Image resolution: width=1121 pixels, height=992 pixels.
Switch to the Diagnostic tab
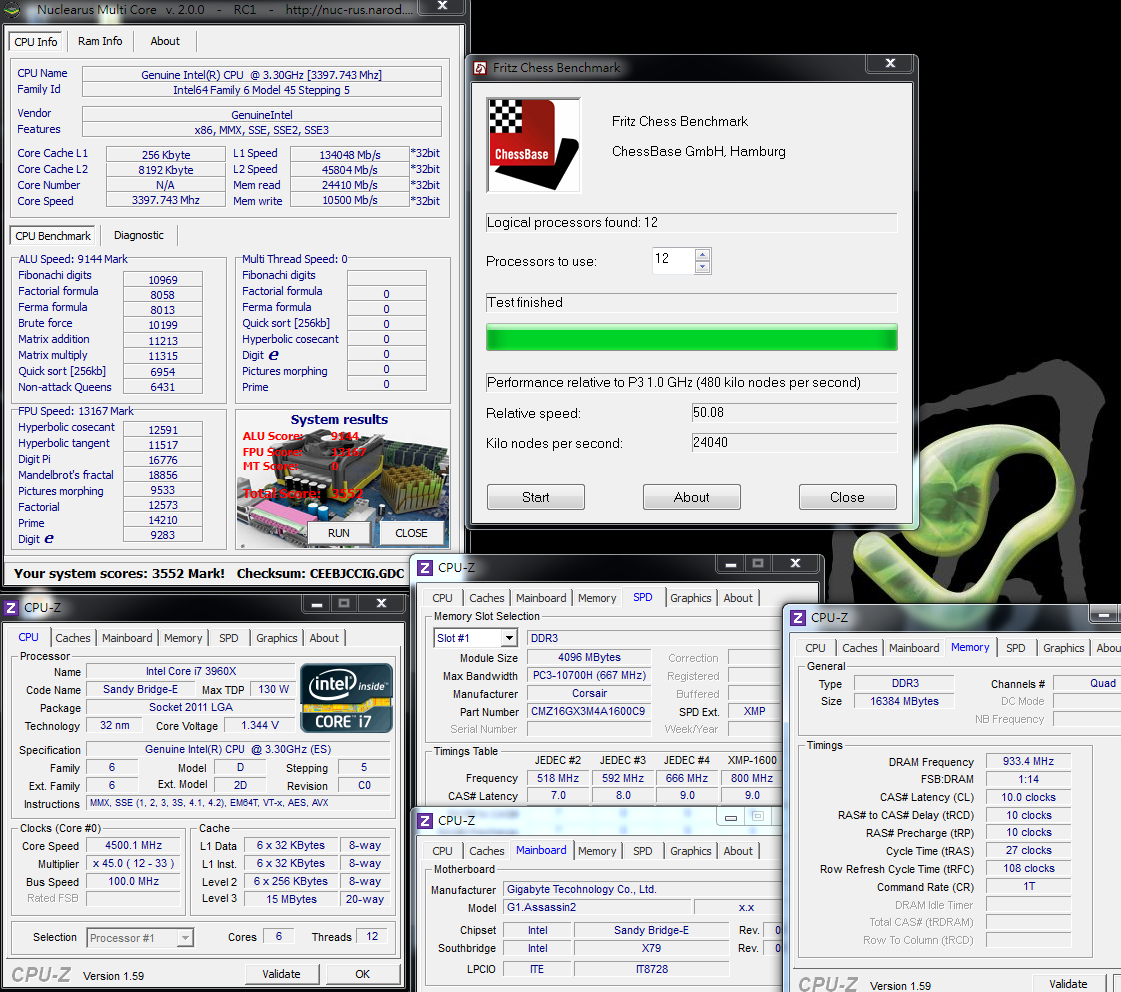tap(139, 235)
